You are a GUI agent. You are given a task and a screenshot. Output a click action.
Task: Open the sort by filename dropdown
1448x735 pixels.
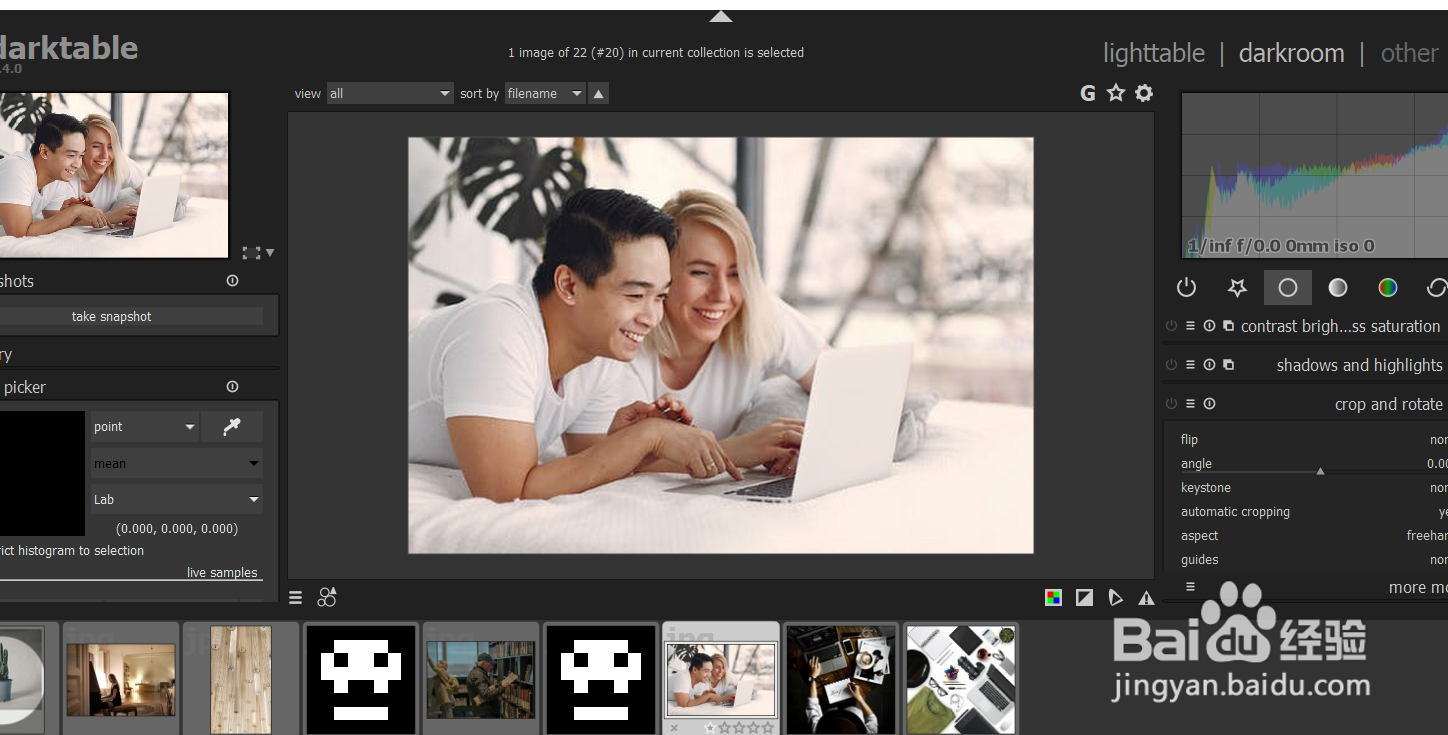click(x=545, y=94)
